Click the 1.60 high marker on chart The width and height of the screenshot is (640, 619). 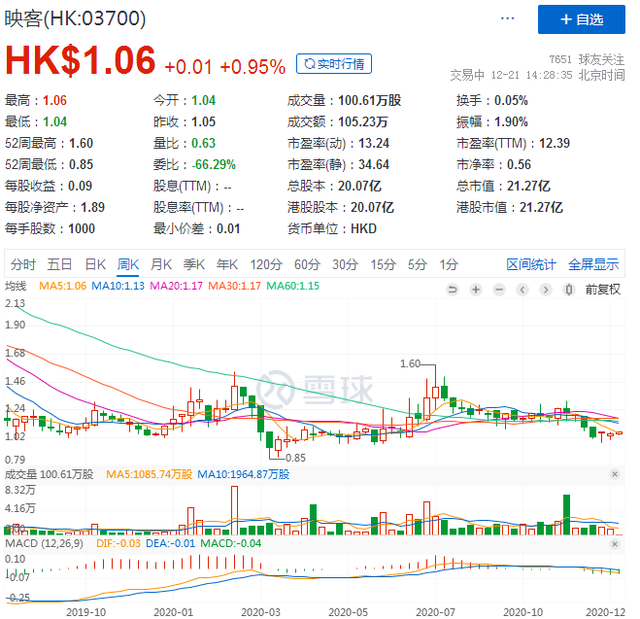click(410, 364)
